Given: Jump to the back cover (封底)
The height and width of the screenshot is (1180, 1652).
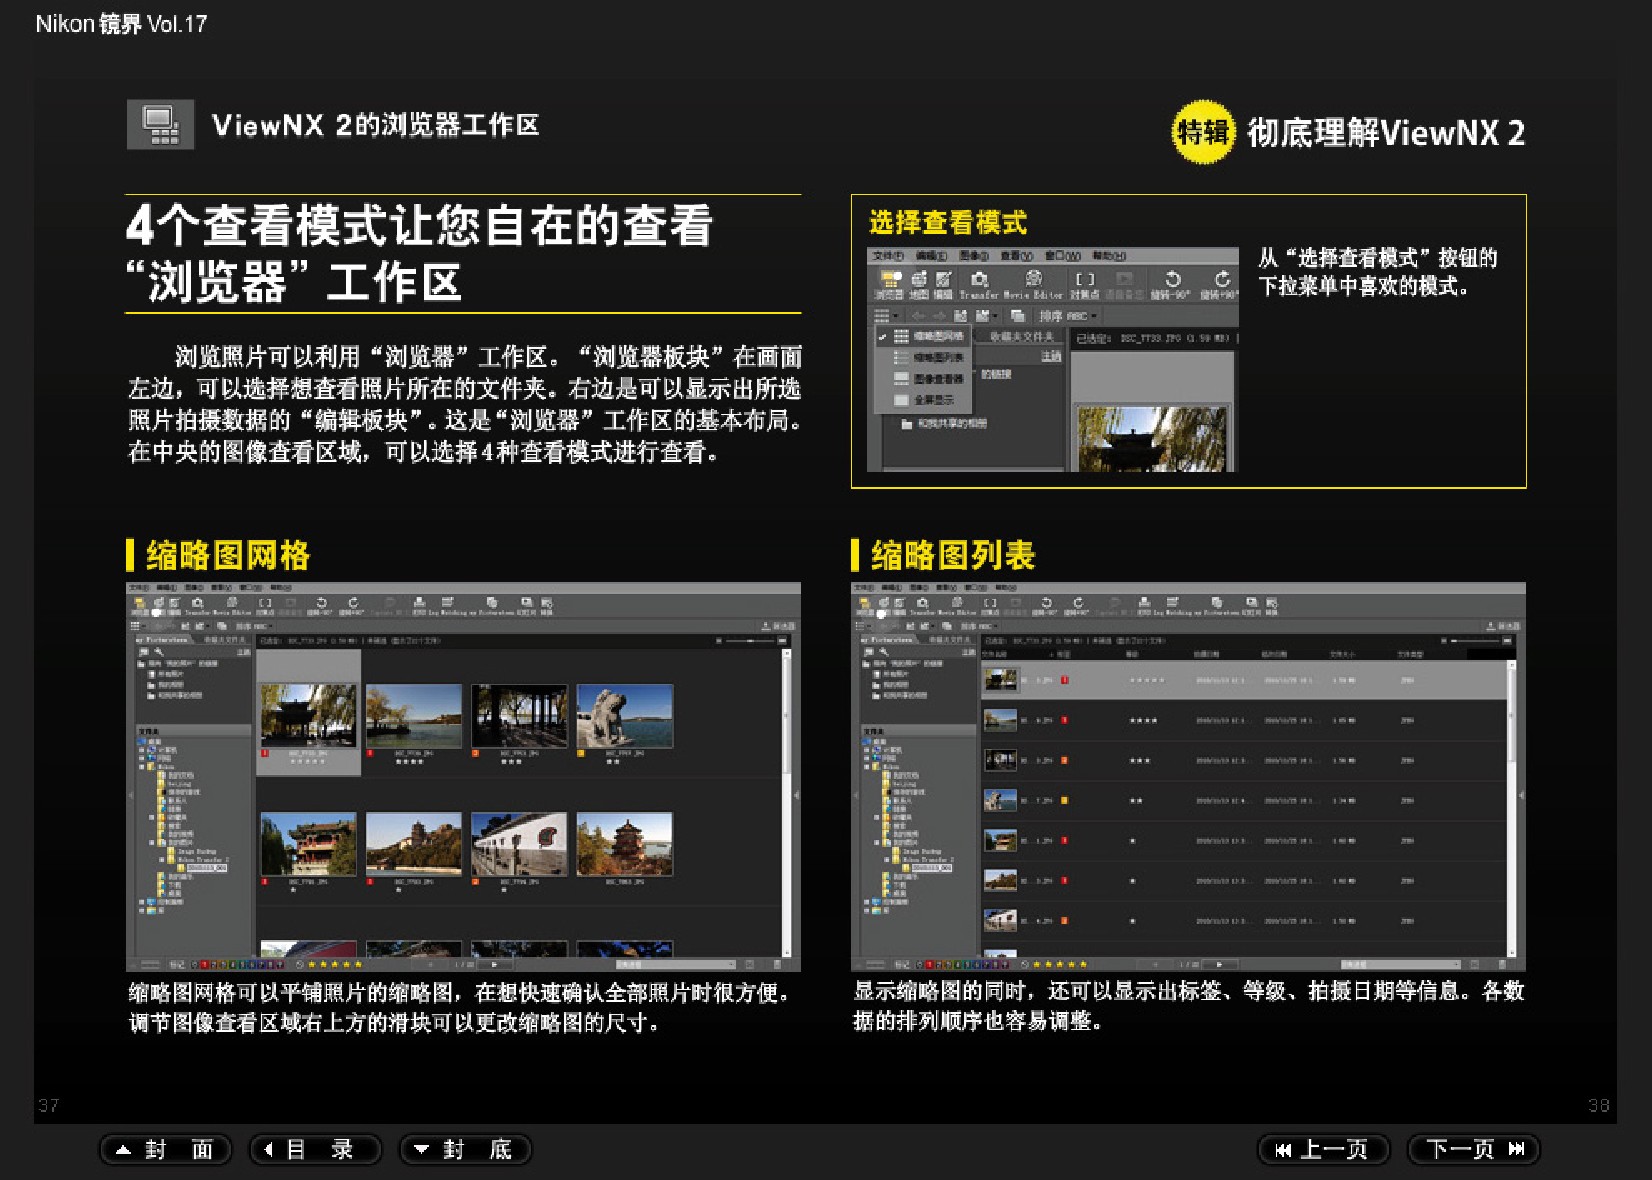Looking at the screenshot, I should click(465, 1150).
